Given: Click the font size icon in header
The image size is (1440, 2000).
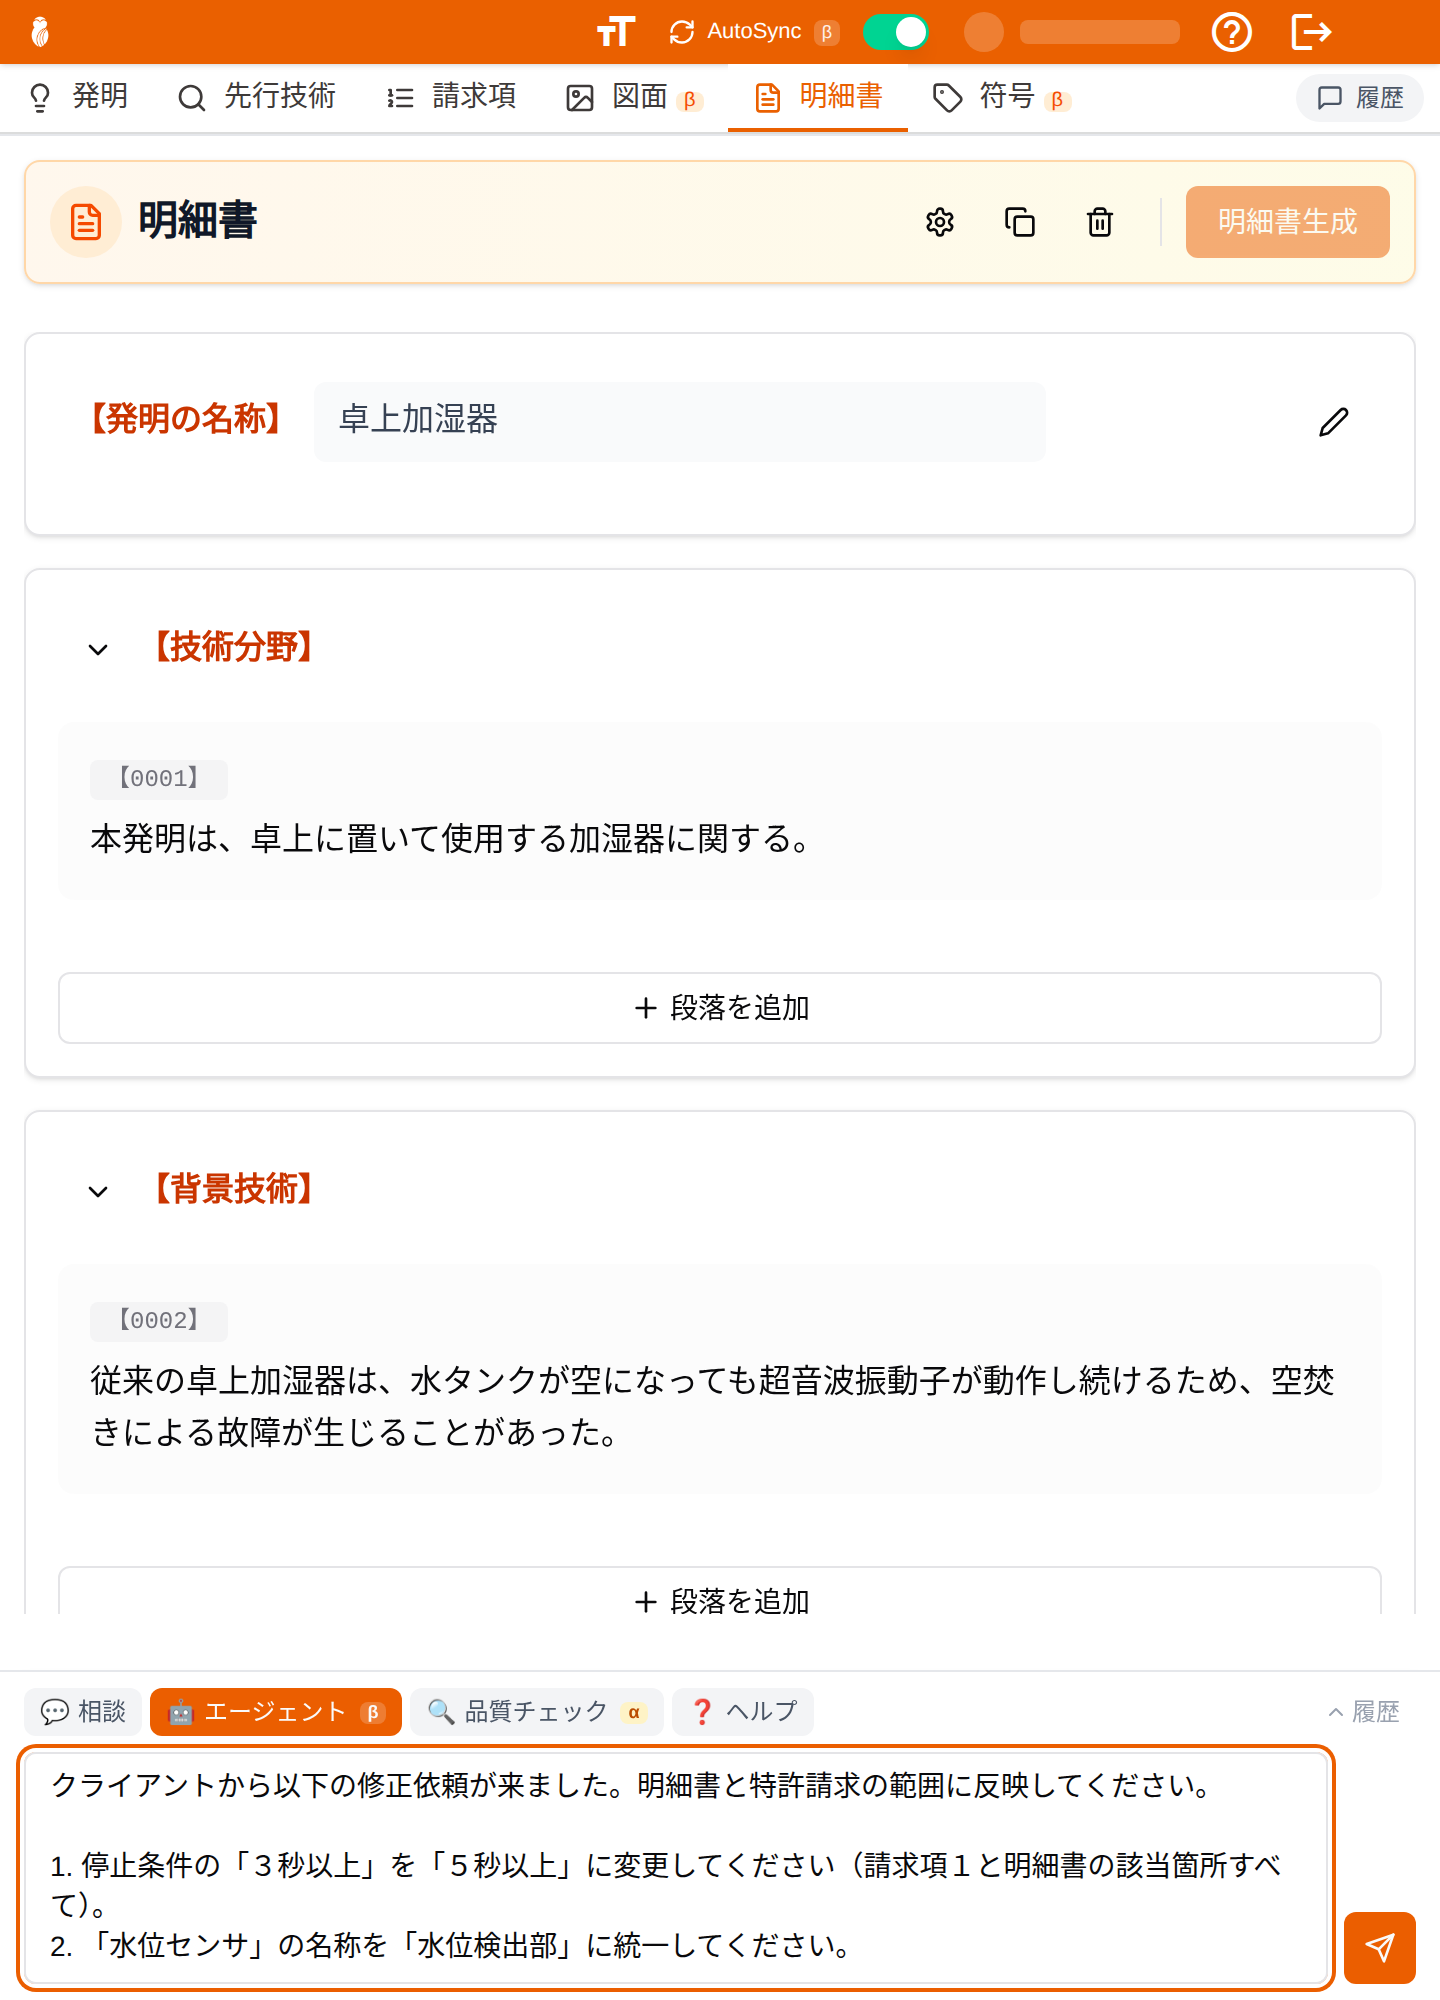Looking at the screenshot, I should 615,32.
